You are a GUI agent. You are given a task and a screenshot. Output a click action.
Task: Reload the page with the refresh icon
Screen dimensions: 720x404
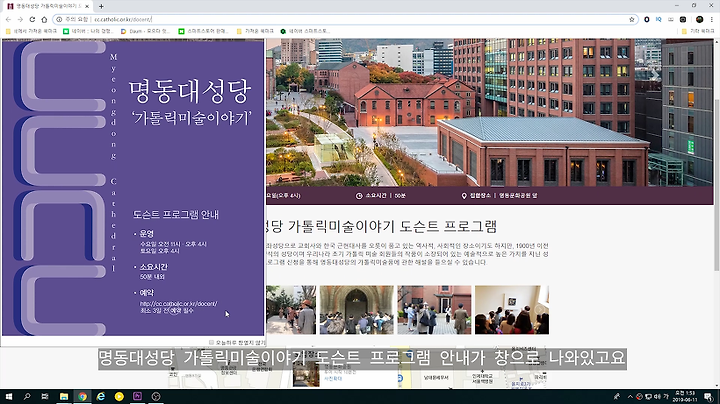(x=32, y=19)
